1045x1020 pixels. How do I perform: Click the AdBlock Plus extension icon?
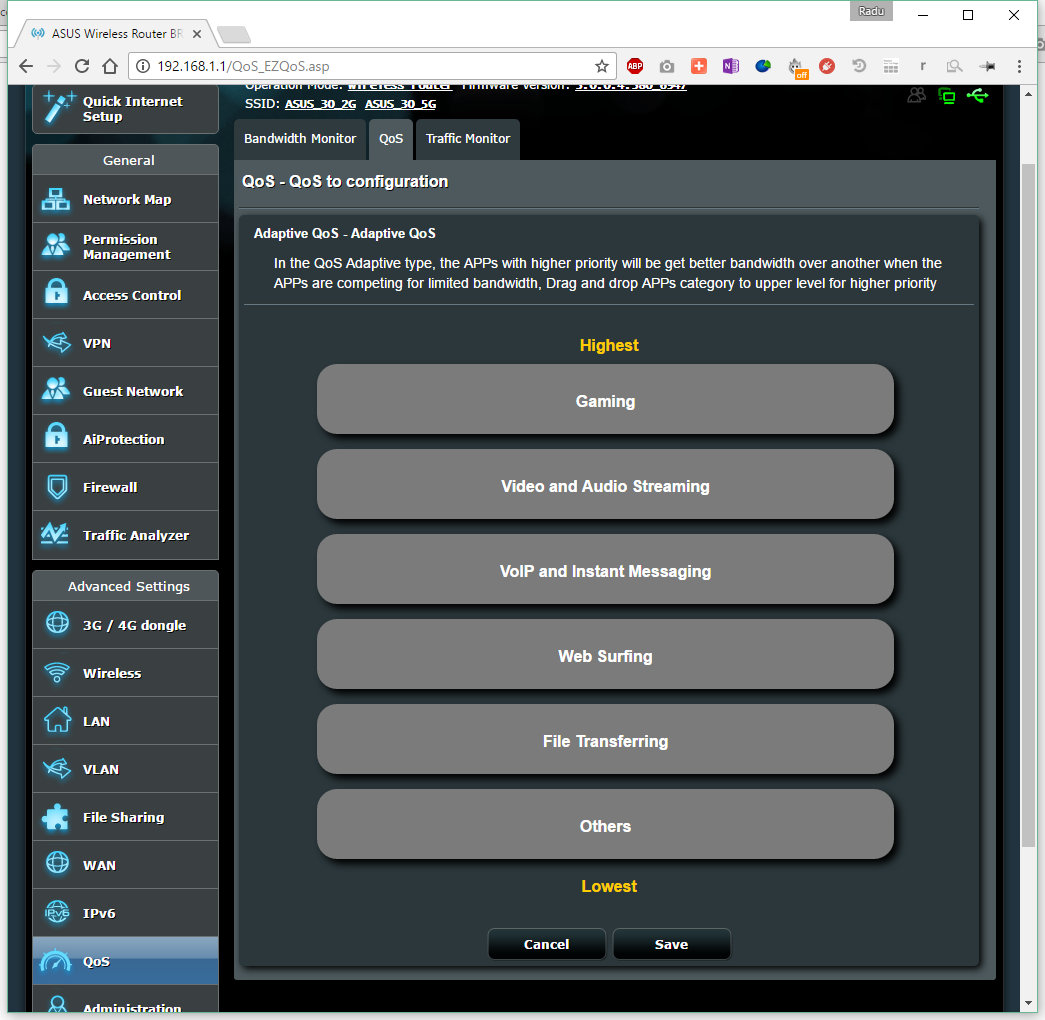coord(635,66)
